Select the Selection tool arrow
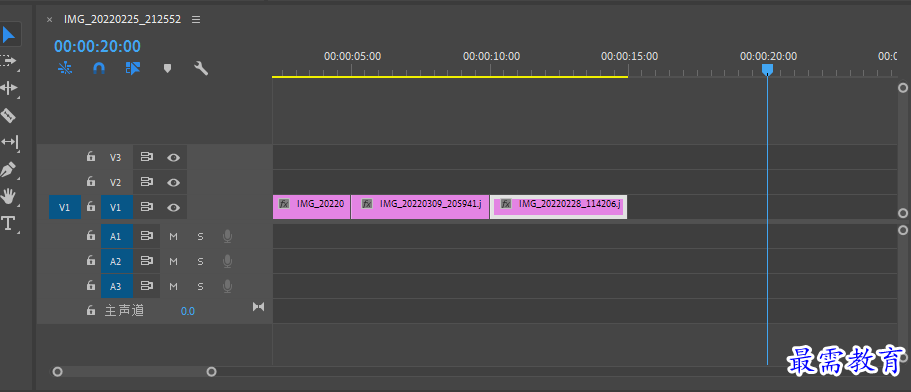Screen dimensions: 911x392 [x=8, y=35]
